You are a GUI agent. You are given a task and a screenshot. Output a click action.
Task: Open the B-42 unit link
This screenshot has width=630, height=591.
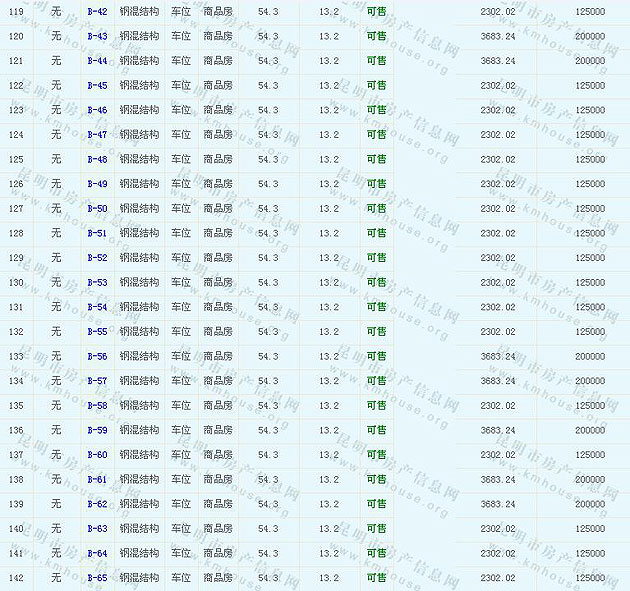97,11
